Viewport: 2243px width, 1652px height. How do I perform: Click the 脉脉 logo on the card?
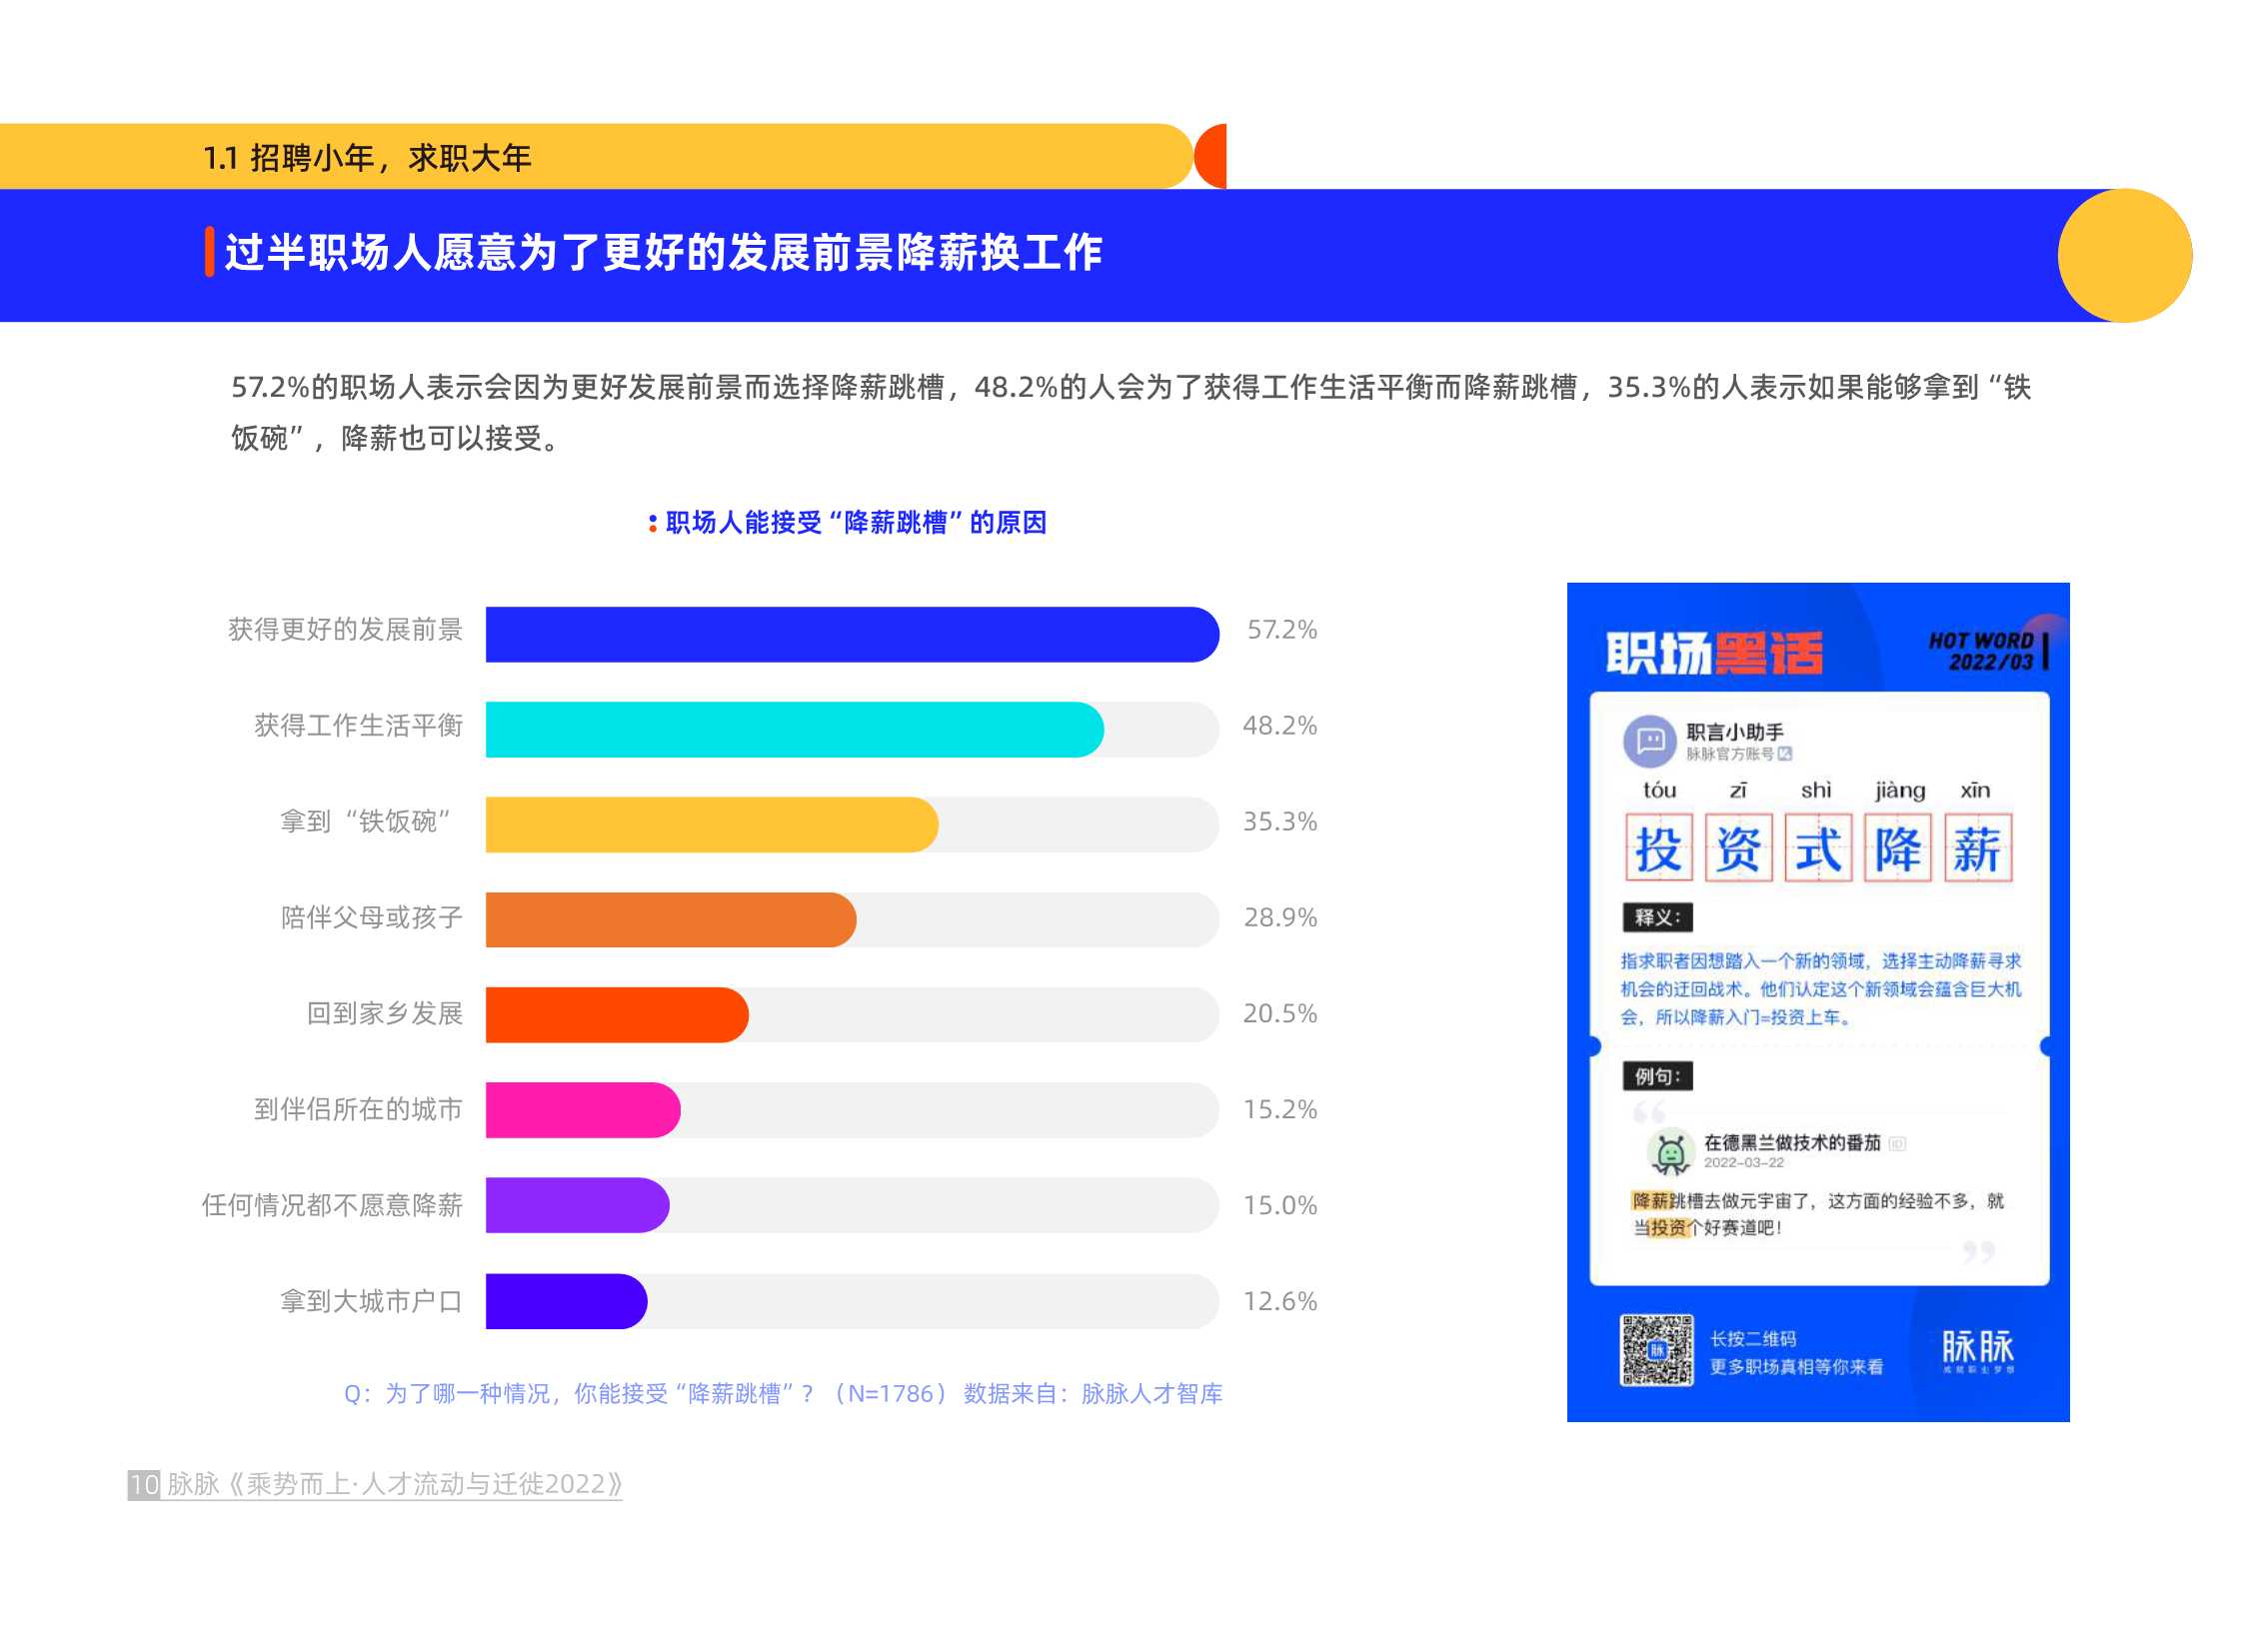pos(1977,1350)
